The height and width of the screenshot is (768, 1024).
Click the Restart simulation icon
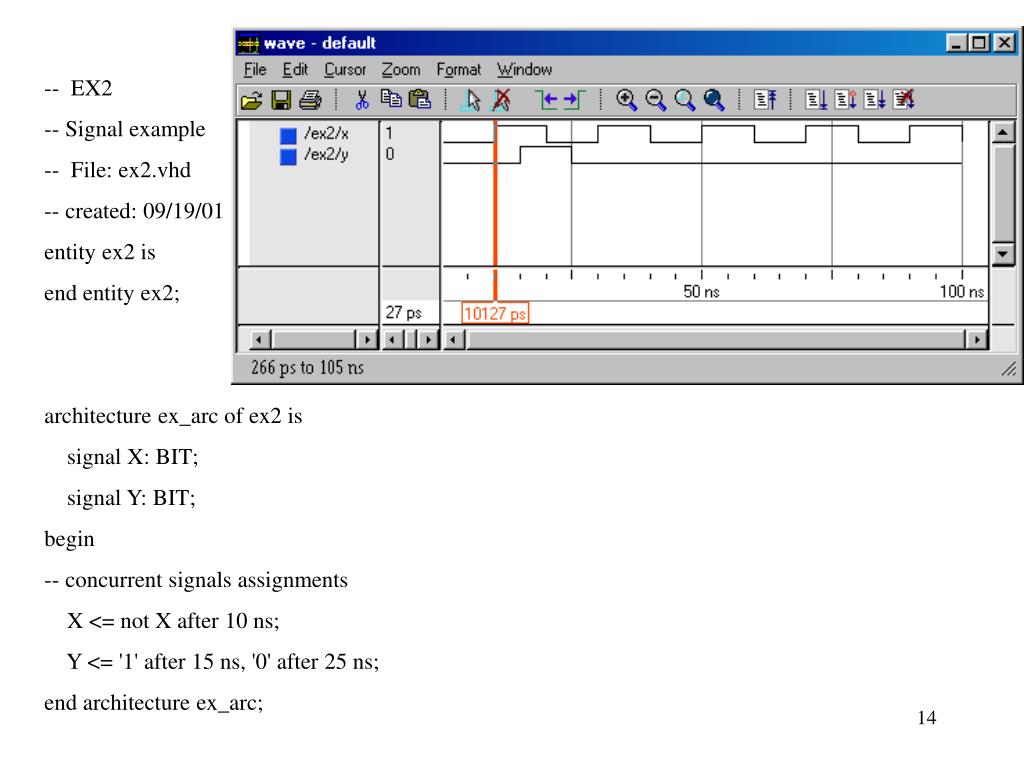[x=765, y=100]
